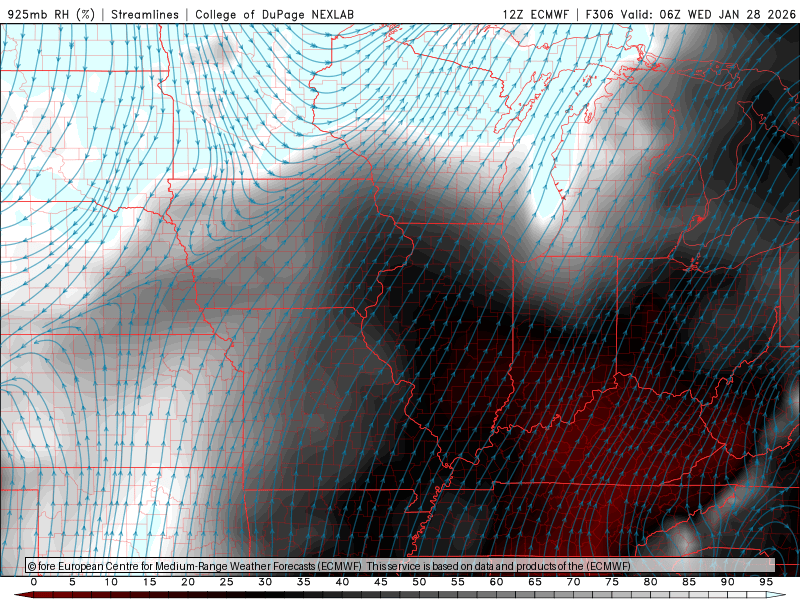The width and height of the screenshot is (800, 600).
Task: Click the dark red low end of color bar
Action: 23,595
